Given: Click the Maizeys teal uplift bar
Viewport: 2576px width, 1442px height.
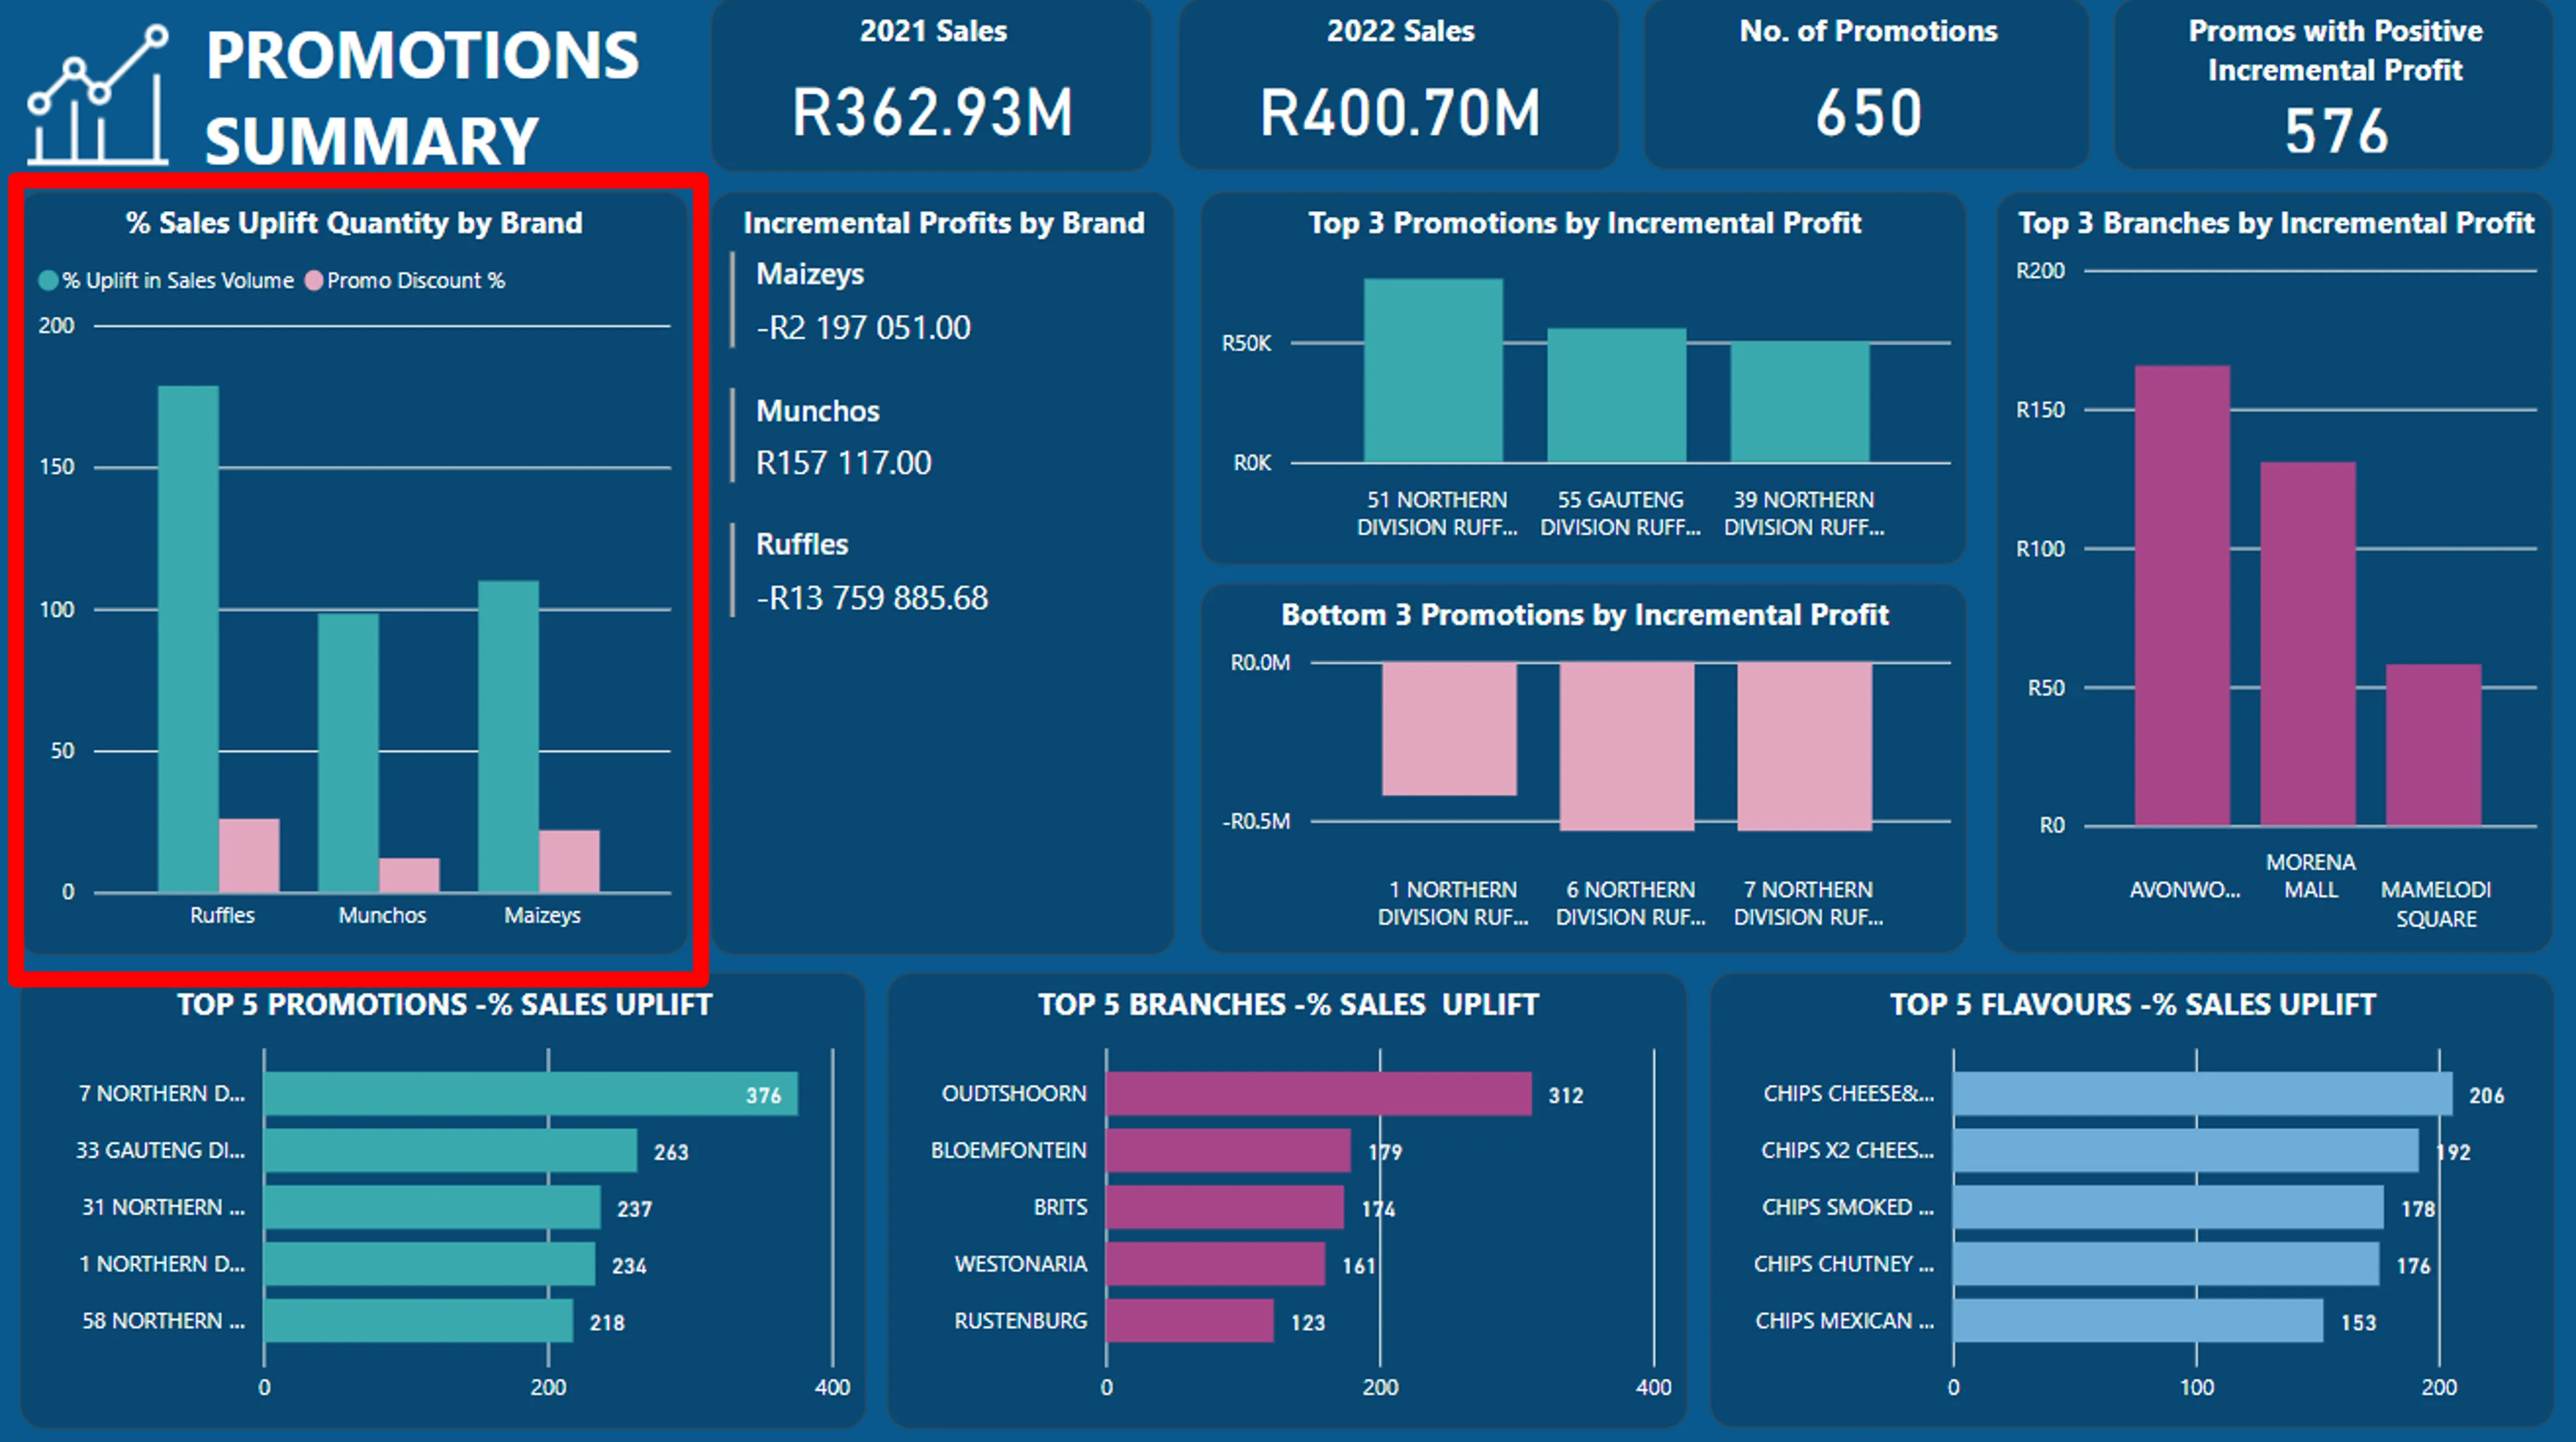Looking at the screenshot, I should tap(508, 736).
